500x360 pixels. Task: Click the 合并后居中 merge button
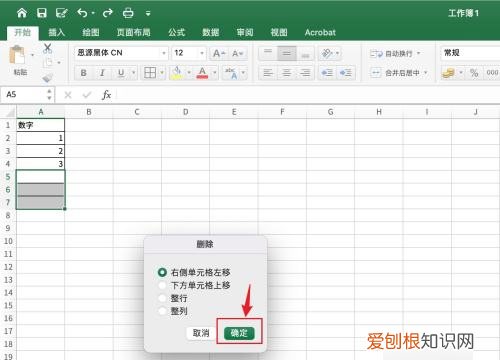395,72
